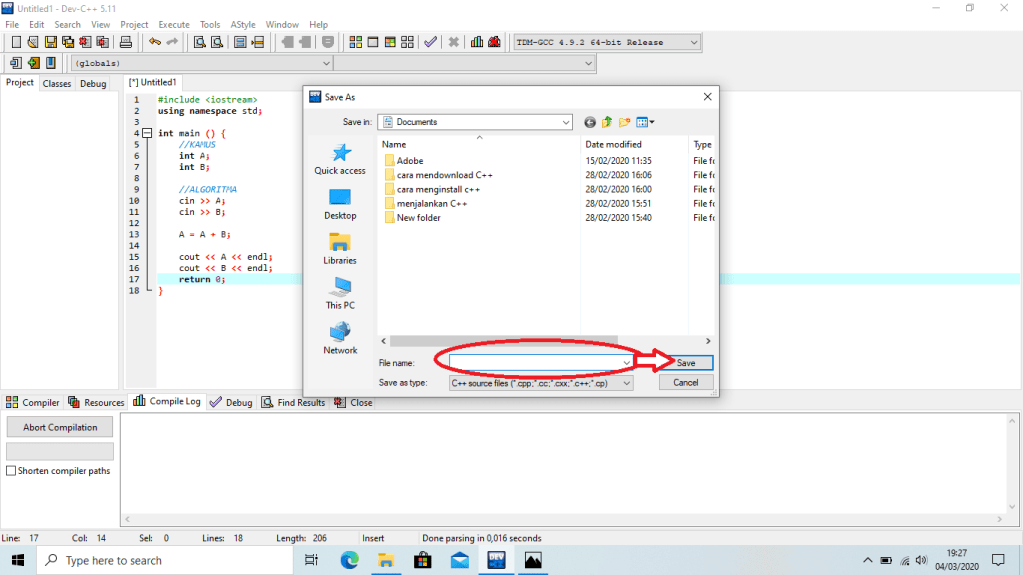
Task: Open the TDM-GCC compiler selection dropdown
Action: (x=694, y=42)
